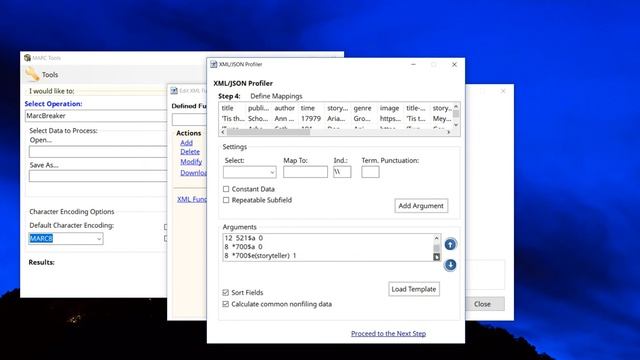Toggle the Constant Data checkbox
Image resolution: width=640 pixels, height=360 pixels.
(226, 189)
